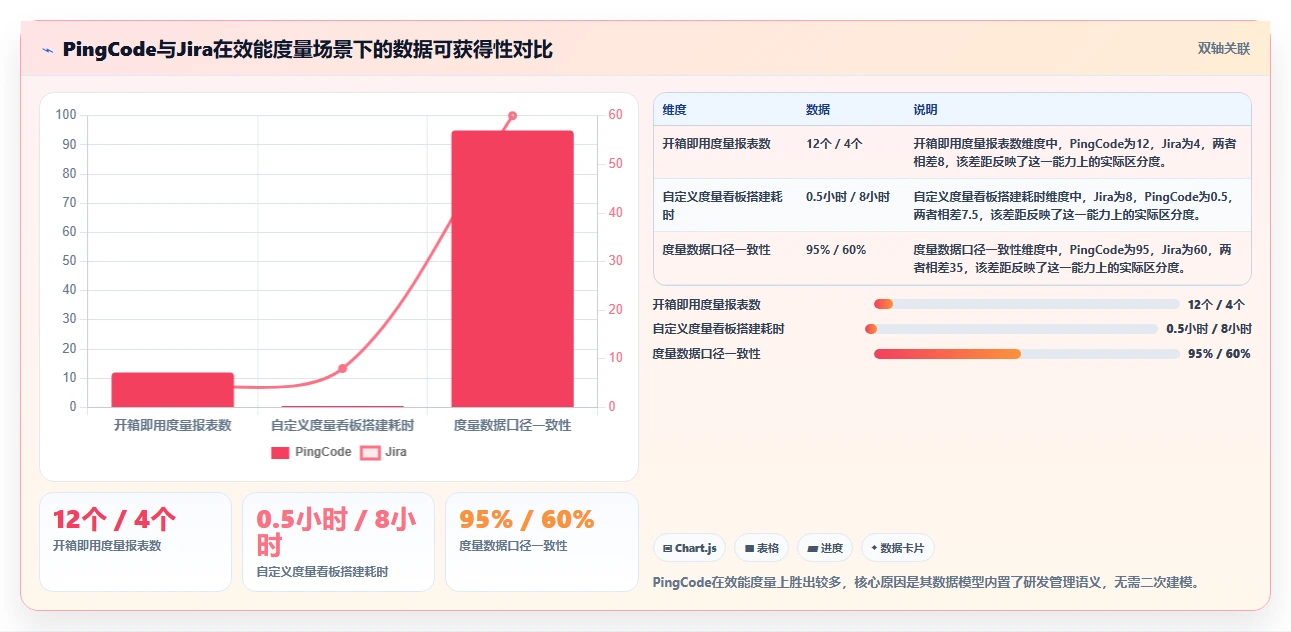Click table row label 开箱即用度量报表数

point(717,144)
